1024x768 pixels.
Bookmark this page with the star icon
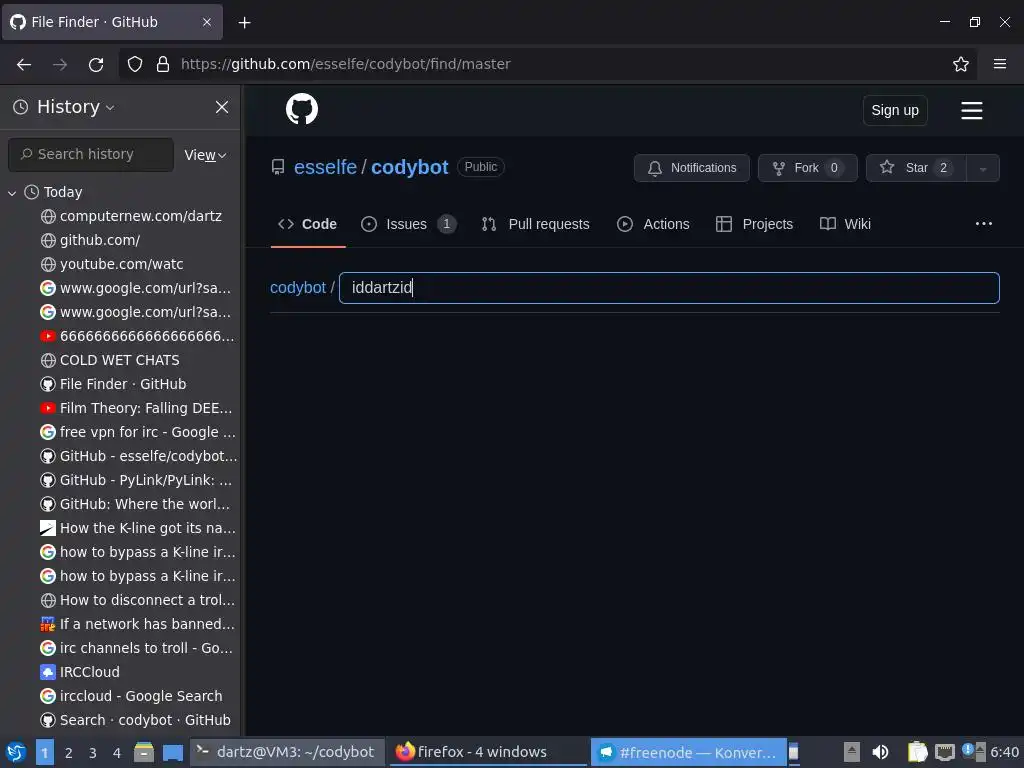pos(960,64)
